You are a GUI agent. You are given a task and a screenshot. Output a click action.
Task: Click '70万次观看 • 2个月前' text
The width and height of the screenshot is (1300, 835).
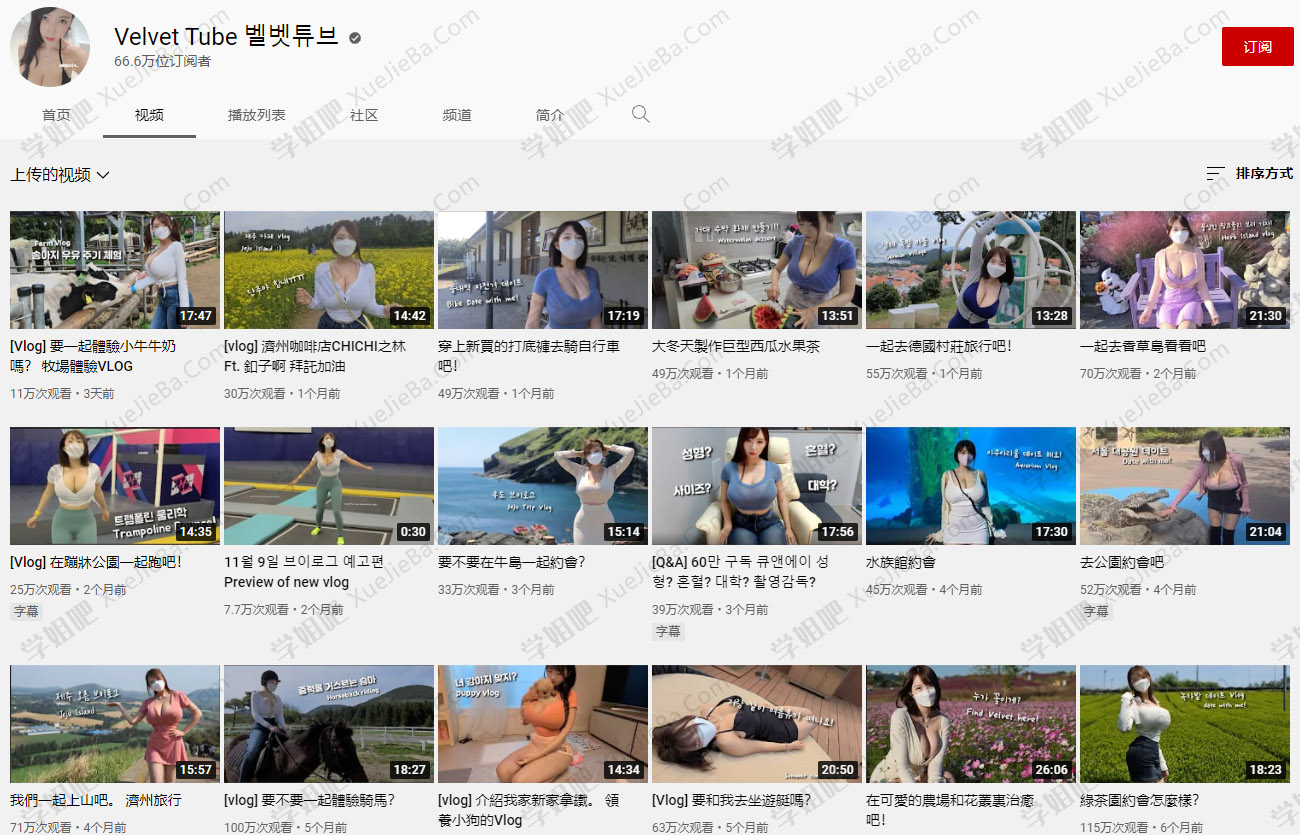1138,373
